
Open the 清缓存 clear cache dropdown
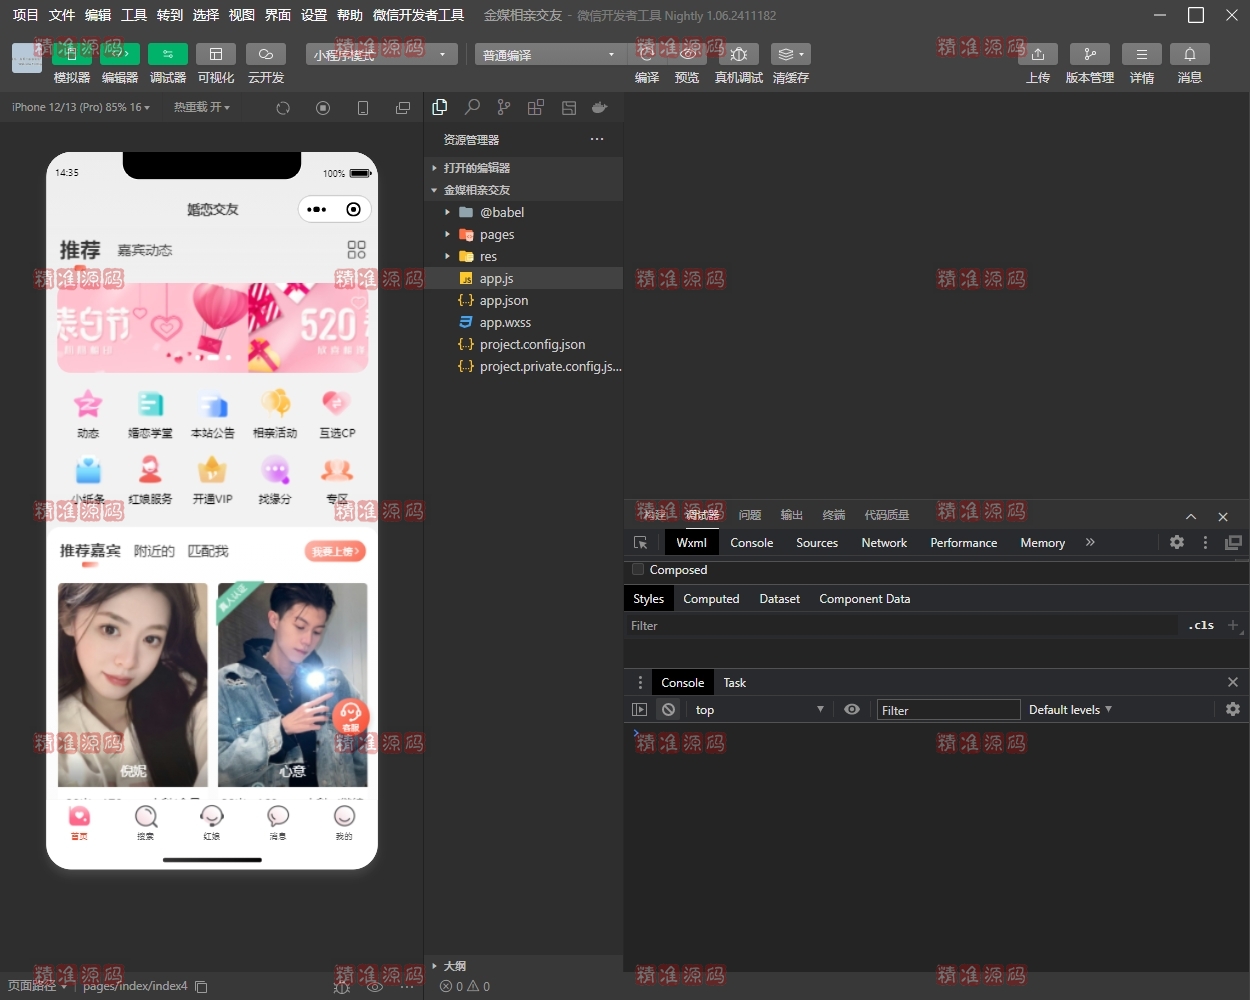(x=790, y=54)
